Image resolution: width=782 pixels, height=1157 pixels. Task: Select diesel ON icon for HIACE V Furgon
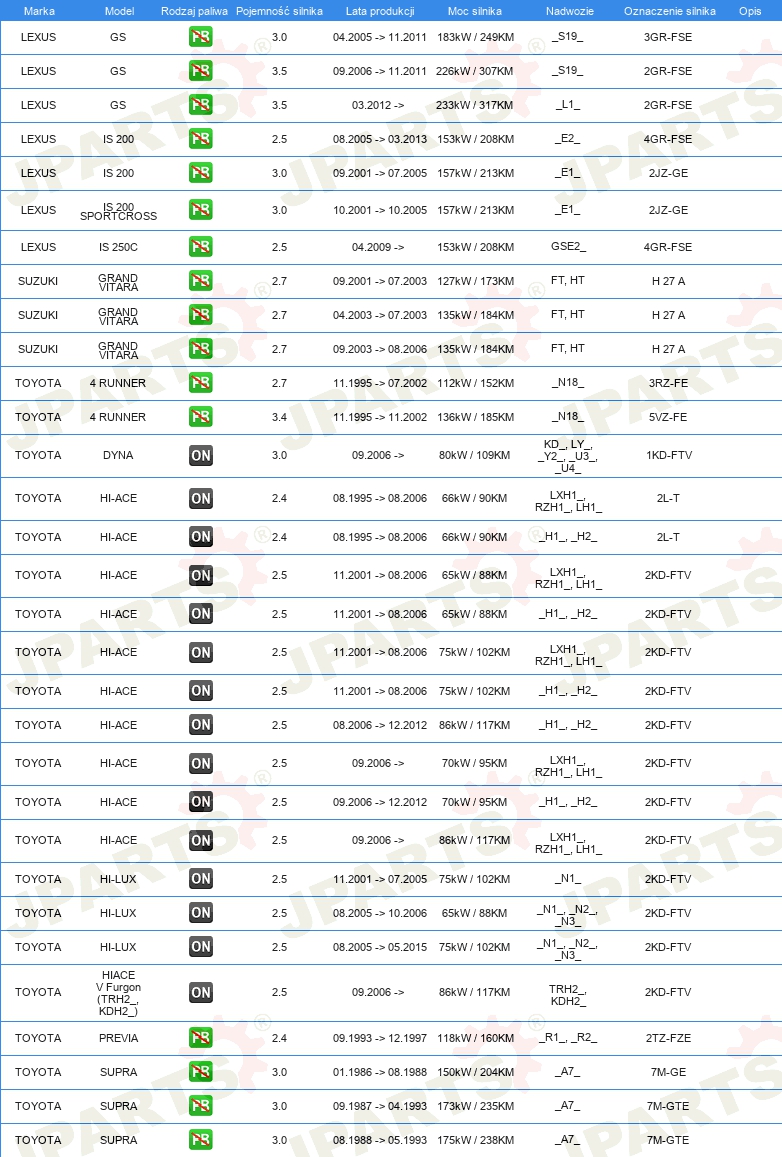(201, 992)
